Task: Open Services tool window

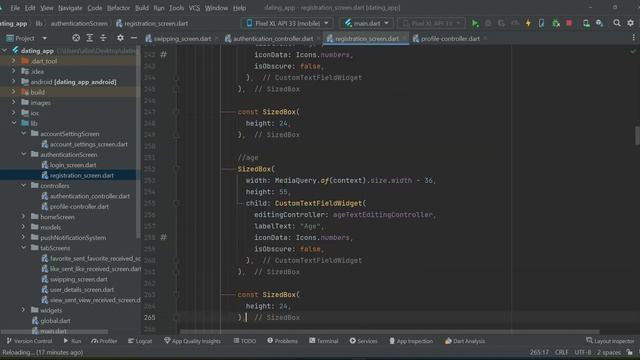Action: (363, 341)
